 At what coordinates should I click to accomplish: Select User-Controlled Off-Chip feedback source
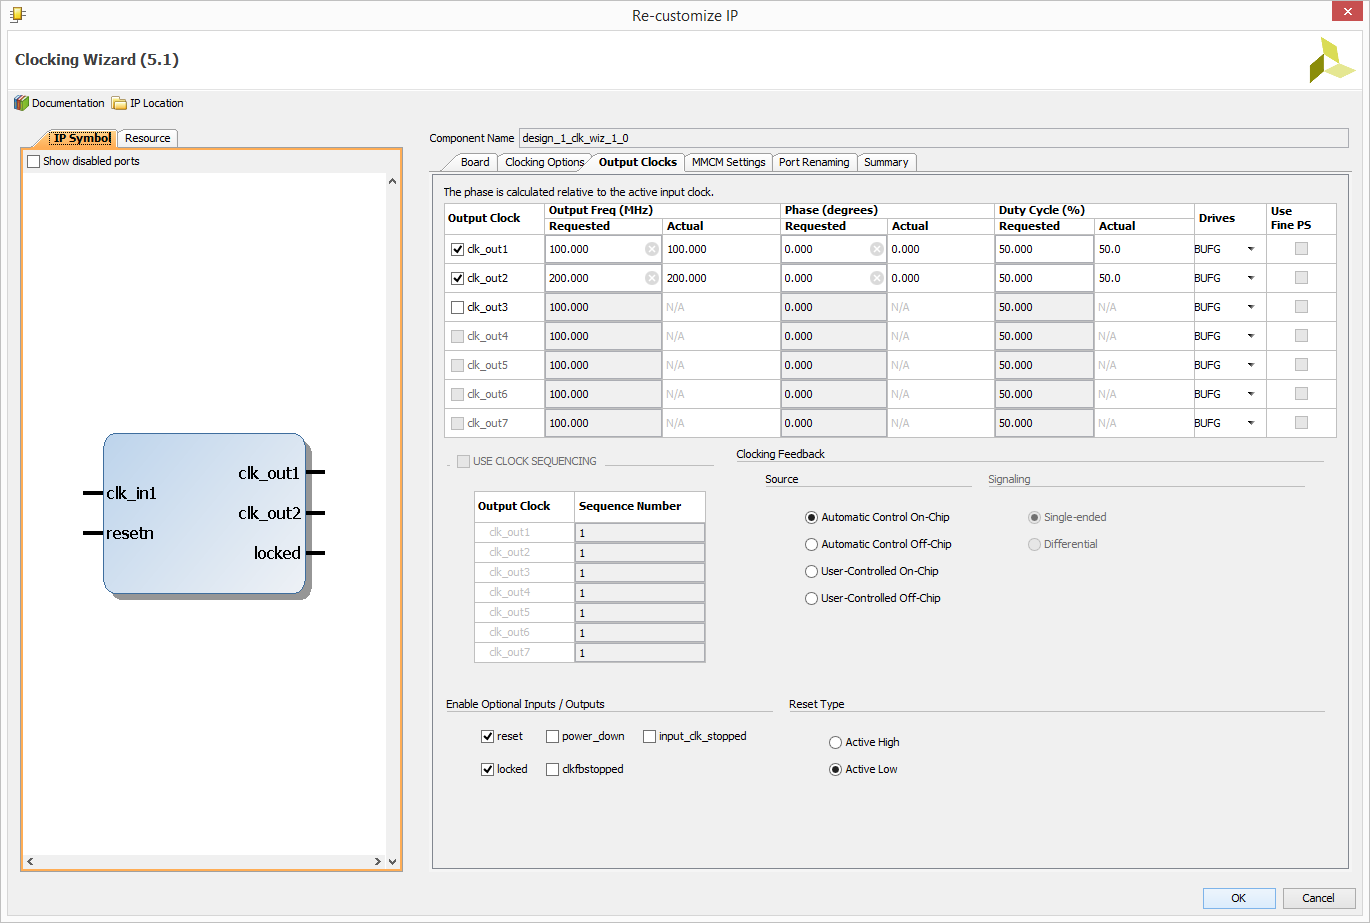[812, 598]
